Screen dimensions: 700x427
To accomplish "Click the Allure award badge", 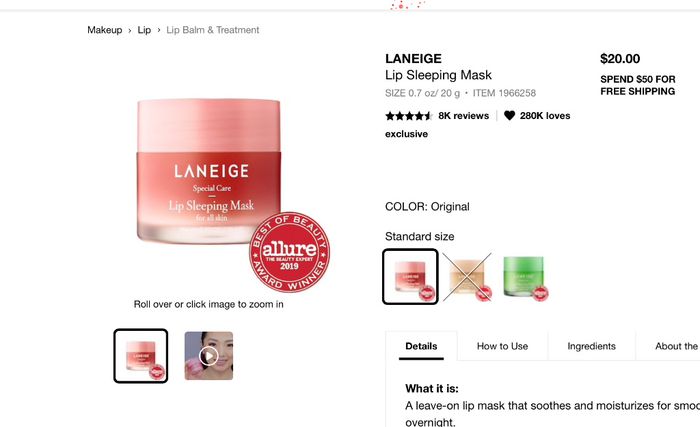I will click(289, 252).
